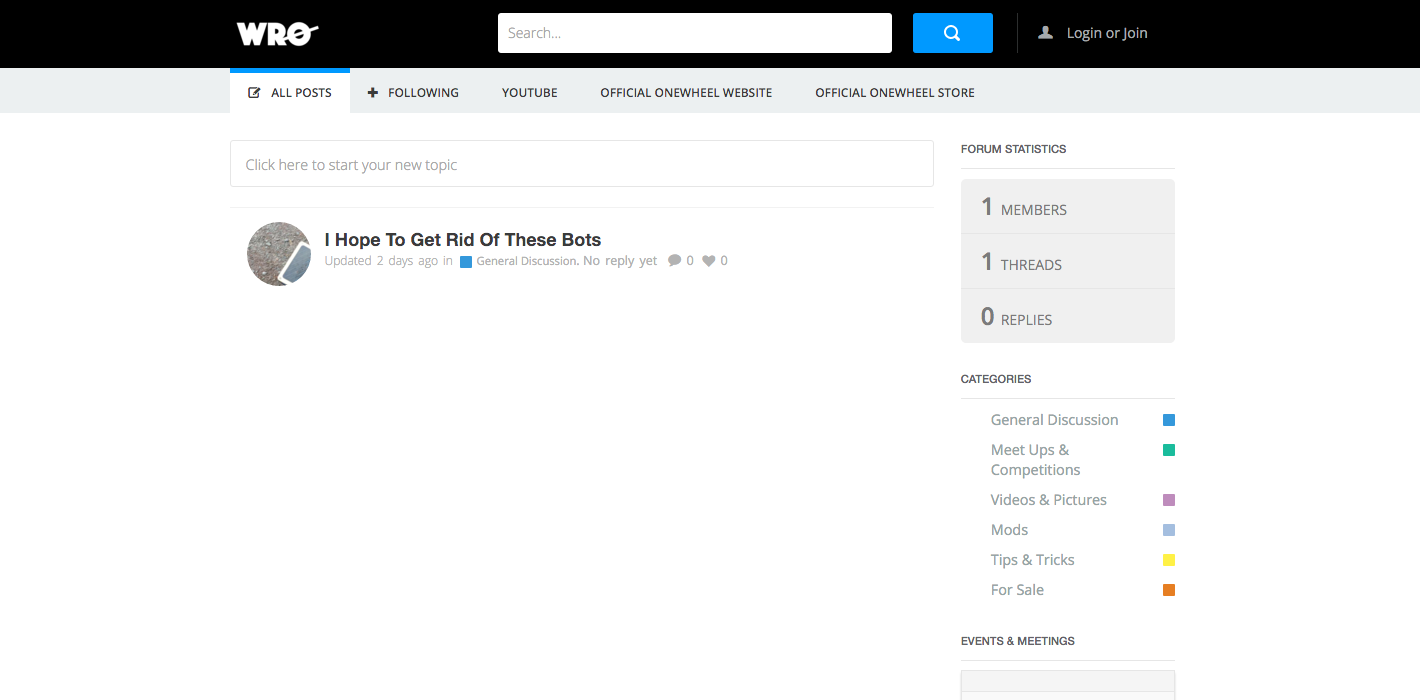Click the Meet Ups & Competitions green swatch
The width and height of the screenshot is (1420, 700).
point(1168,450)
